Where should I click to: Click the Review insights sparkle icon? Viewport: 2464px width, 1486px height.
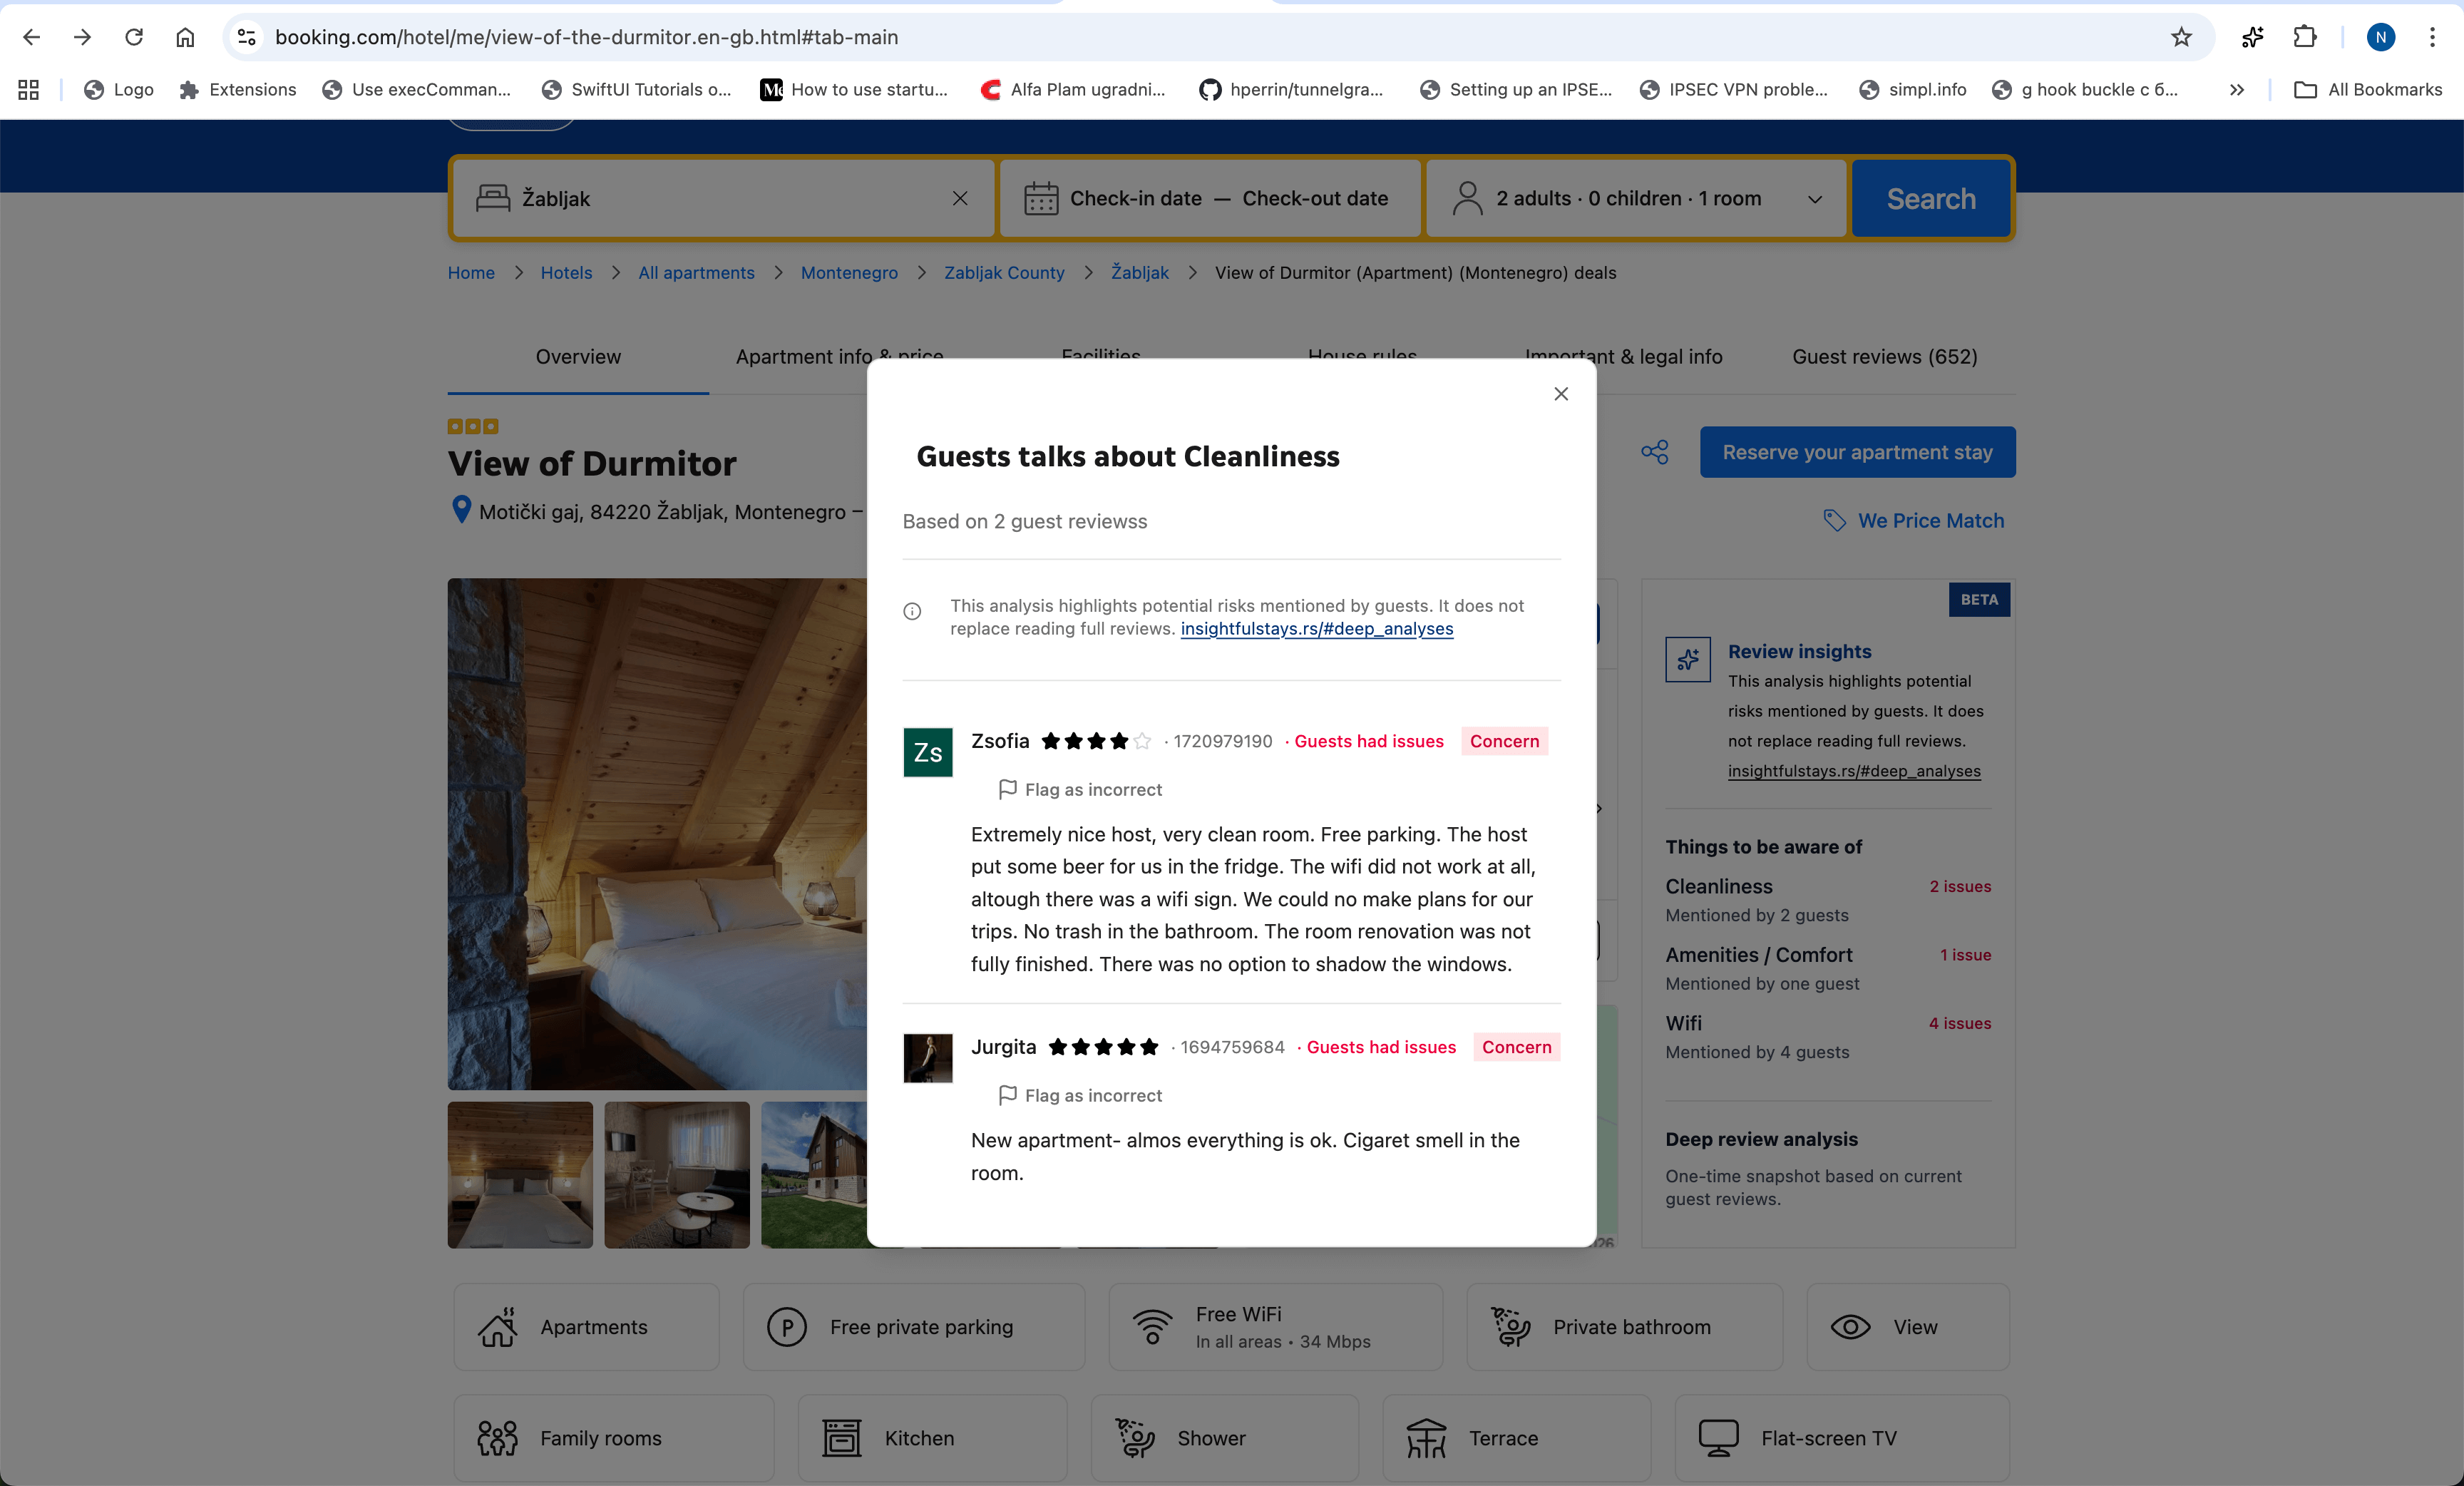pos(1687,660)
